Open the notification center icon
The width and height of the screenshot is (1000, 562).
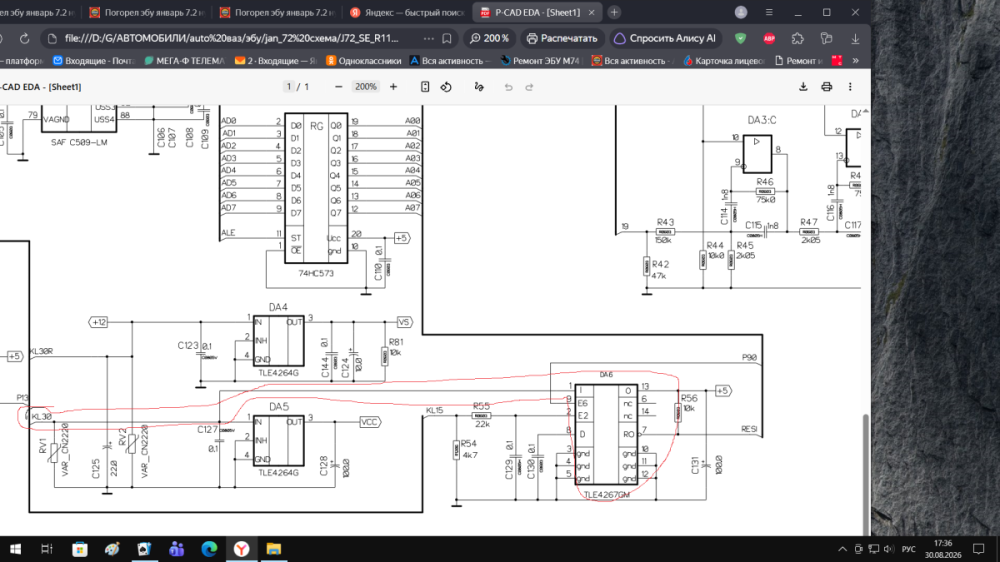[x=979, y=549]
